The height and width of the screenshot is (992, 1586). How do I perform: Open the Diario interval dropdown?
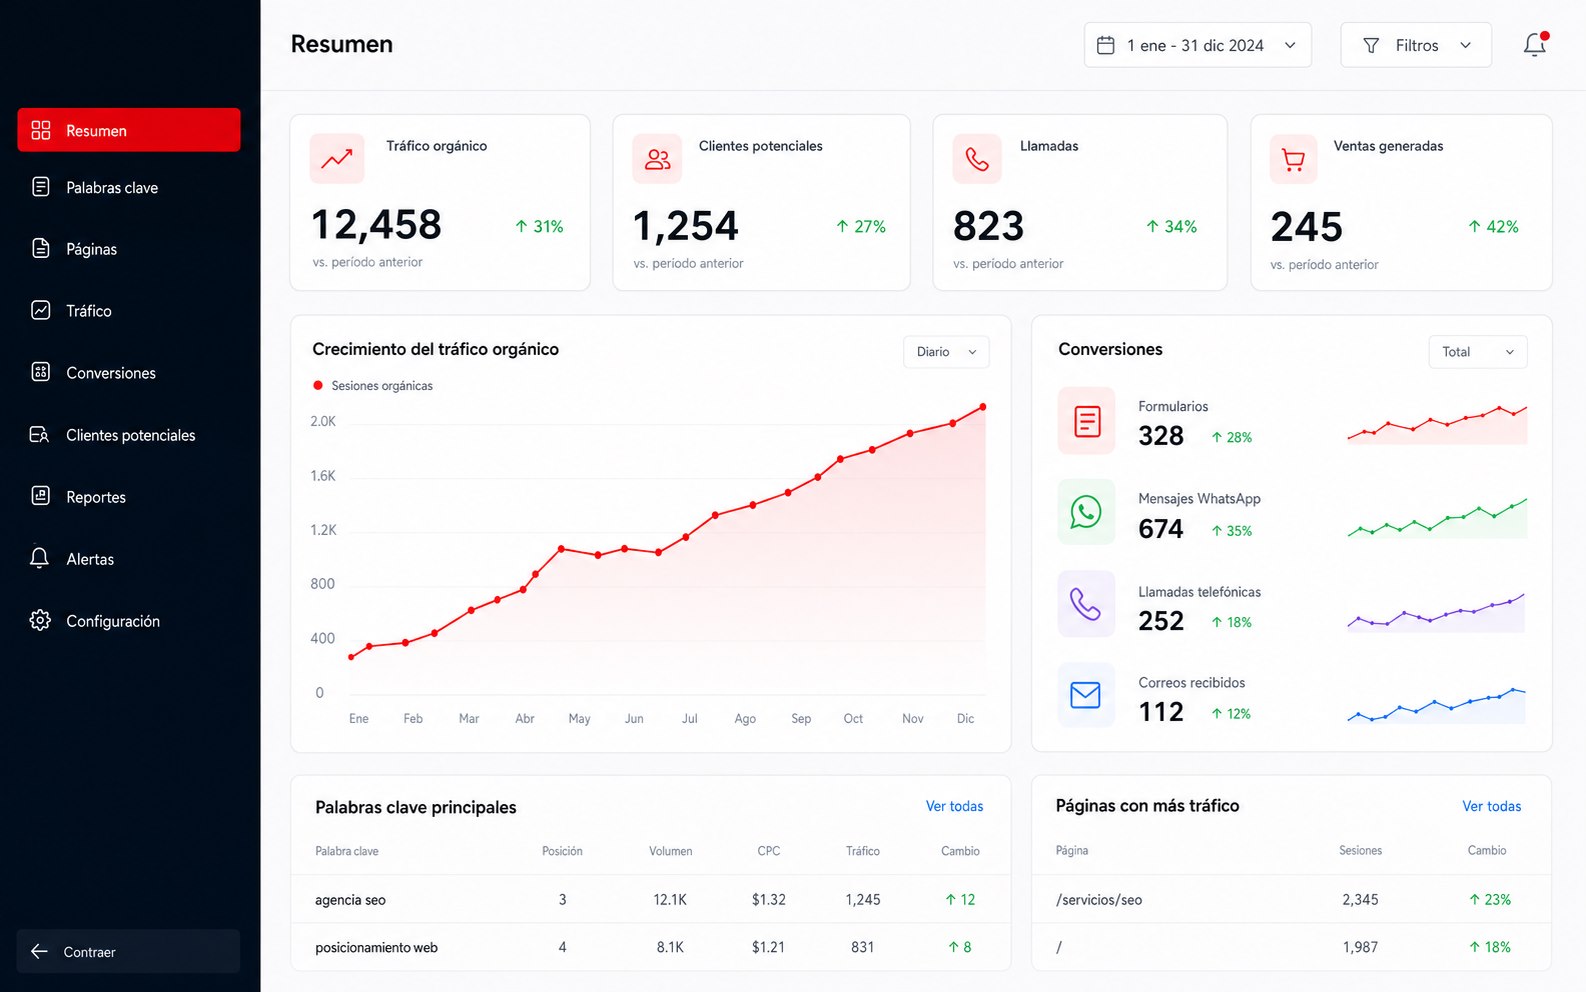[946, 352]
